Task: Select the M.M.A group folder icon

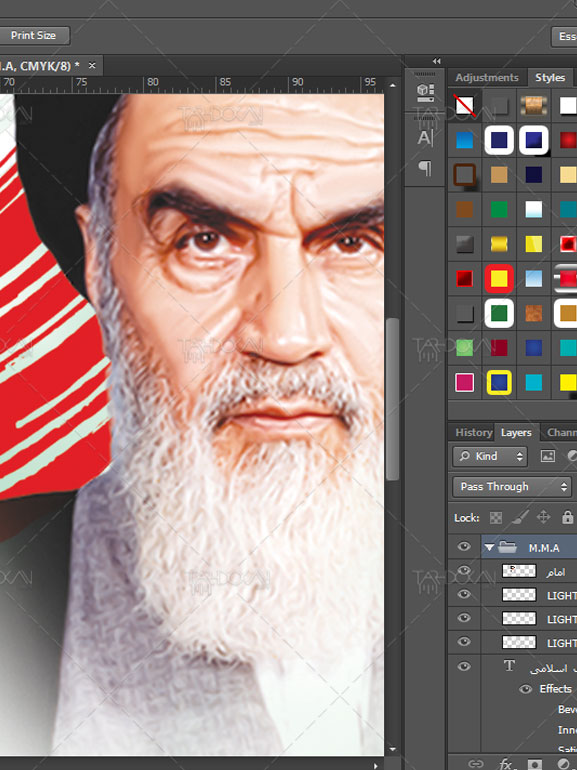Action: coord(507,547)
